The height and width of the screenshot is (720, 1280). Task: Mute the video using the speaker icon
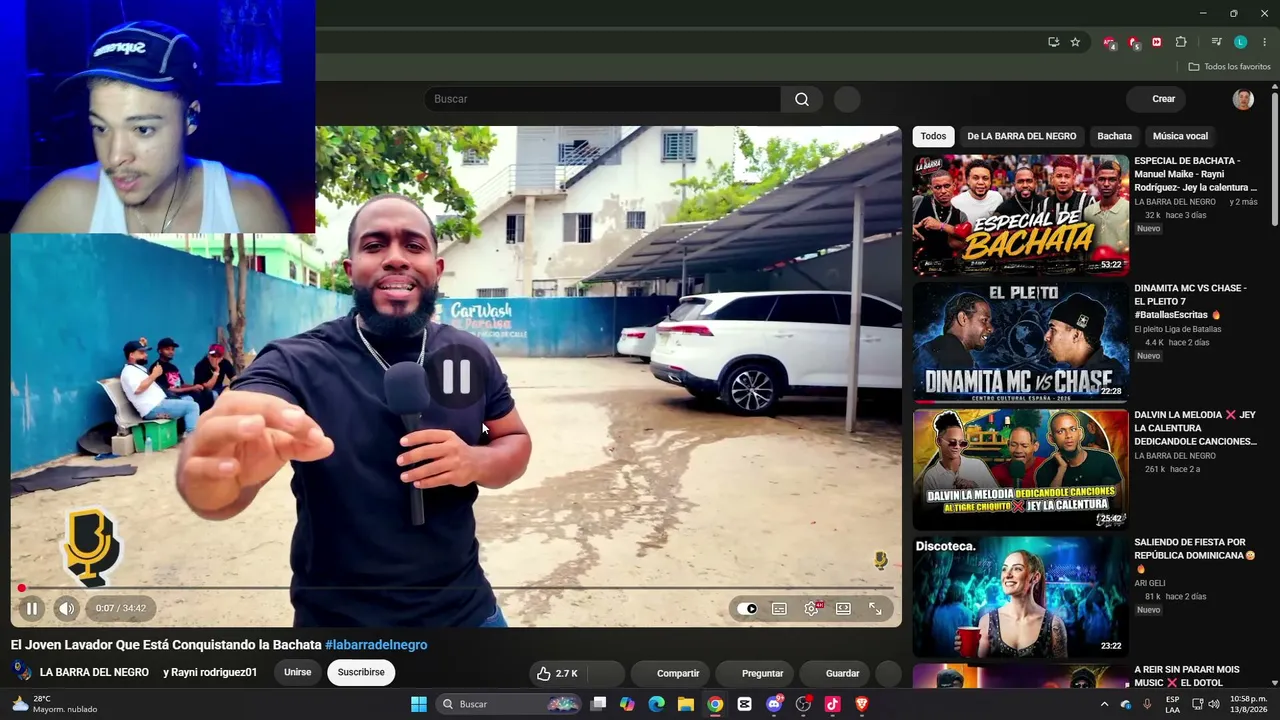pos(66,608)
